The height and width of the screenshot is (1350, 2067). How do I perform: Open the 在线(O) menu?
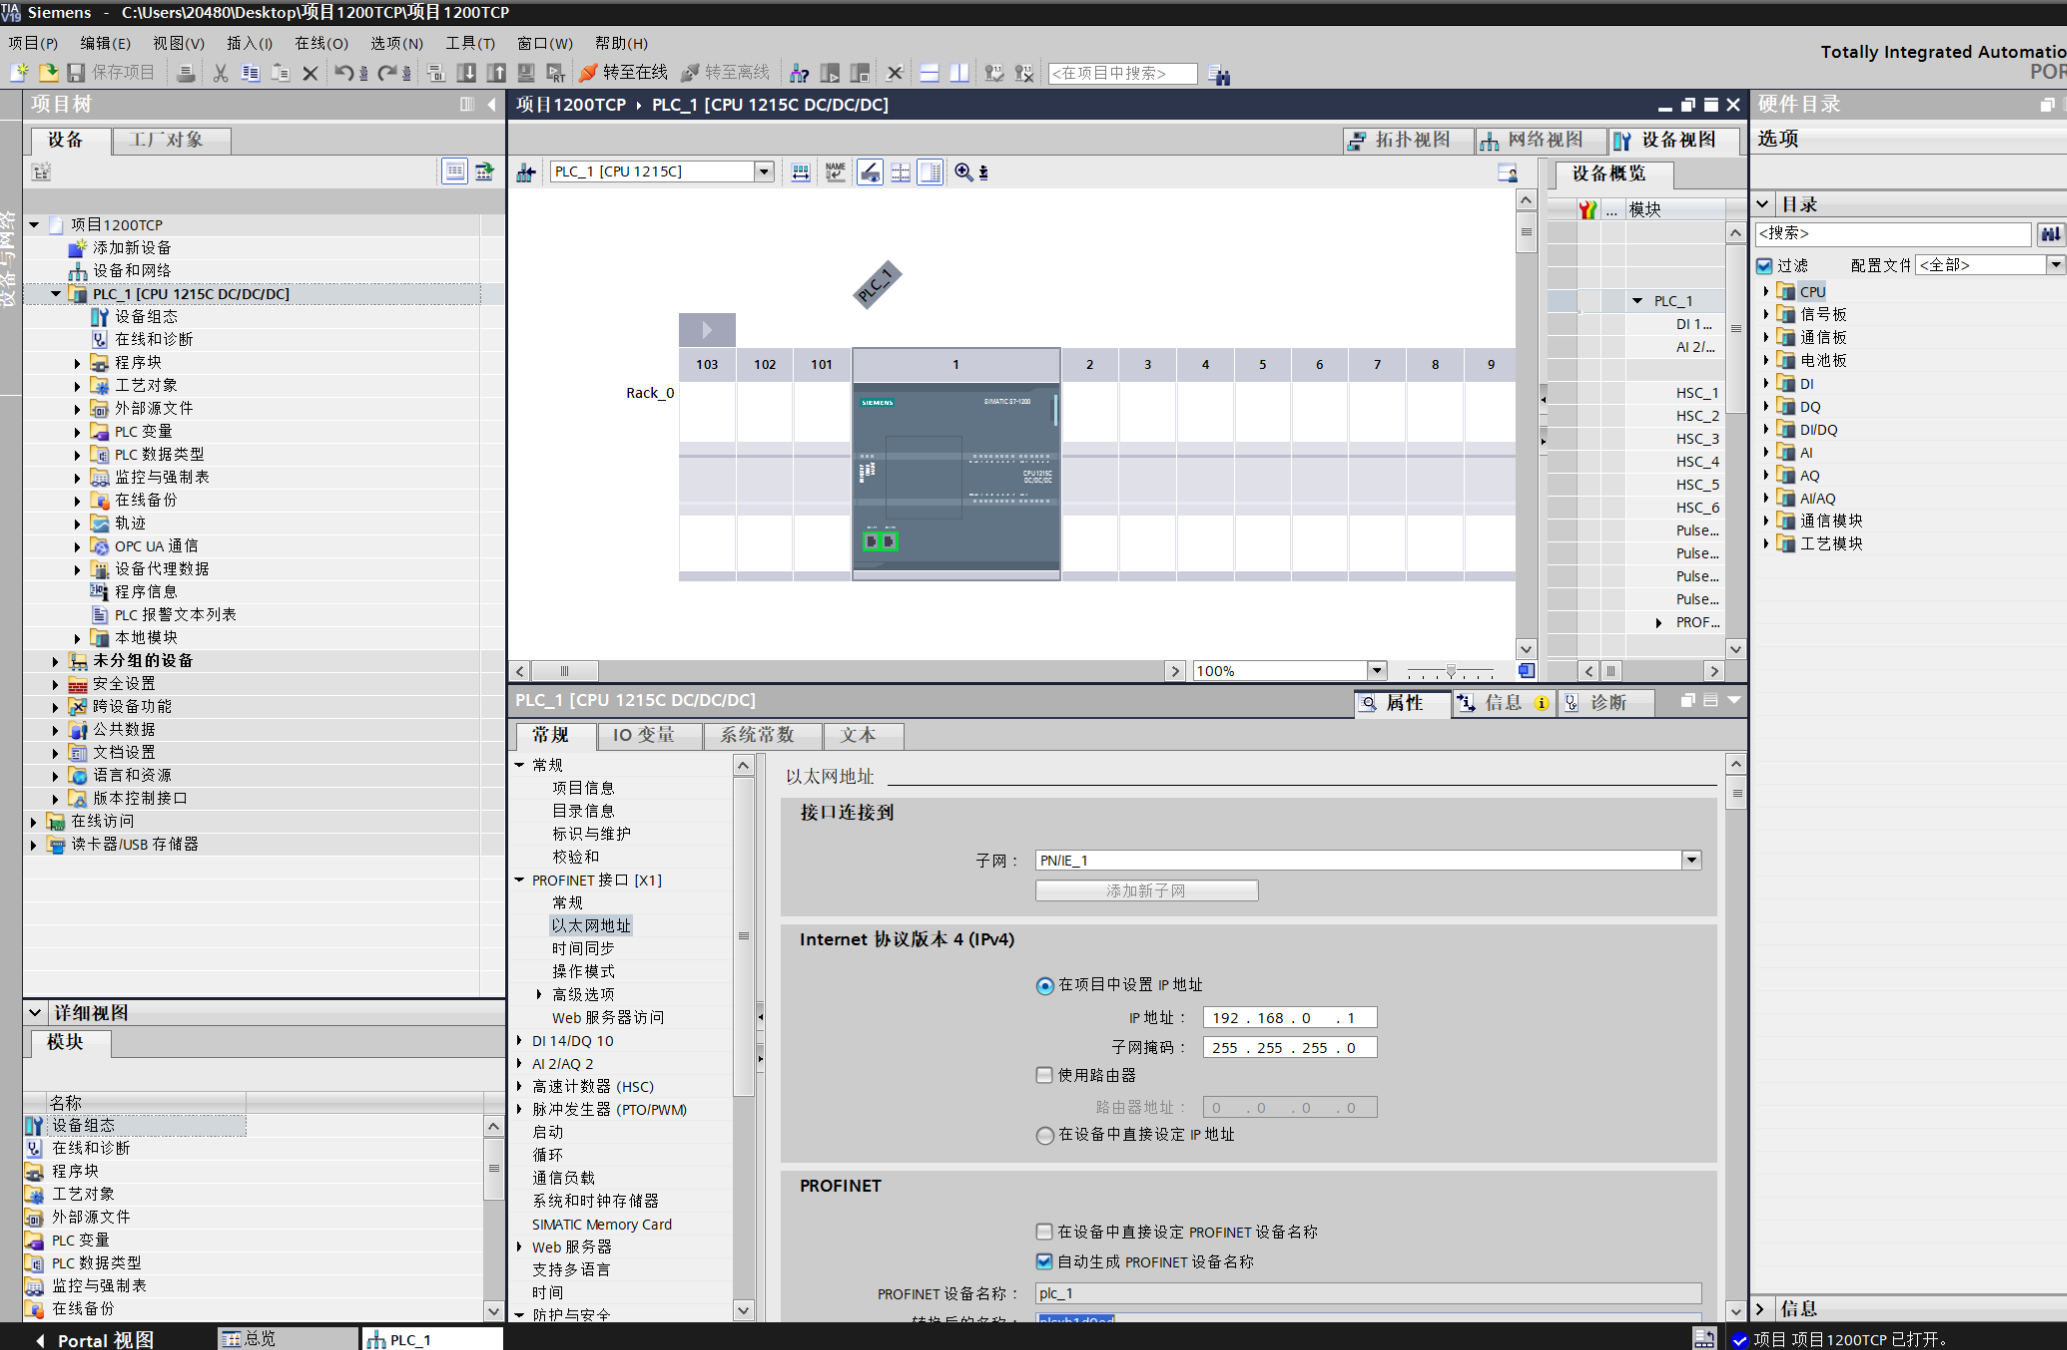(321, 43)
